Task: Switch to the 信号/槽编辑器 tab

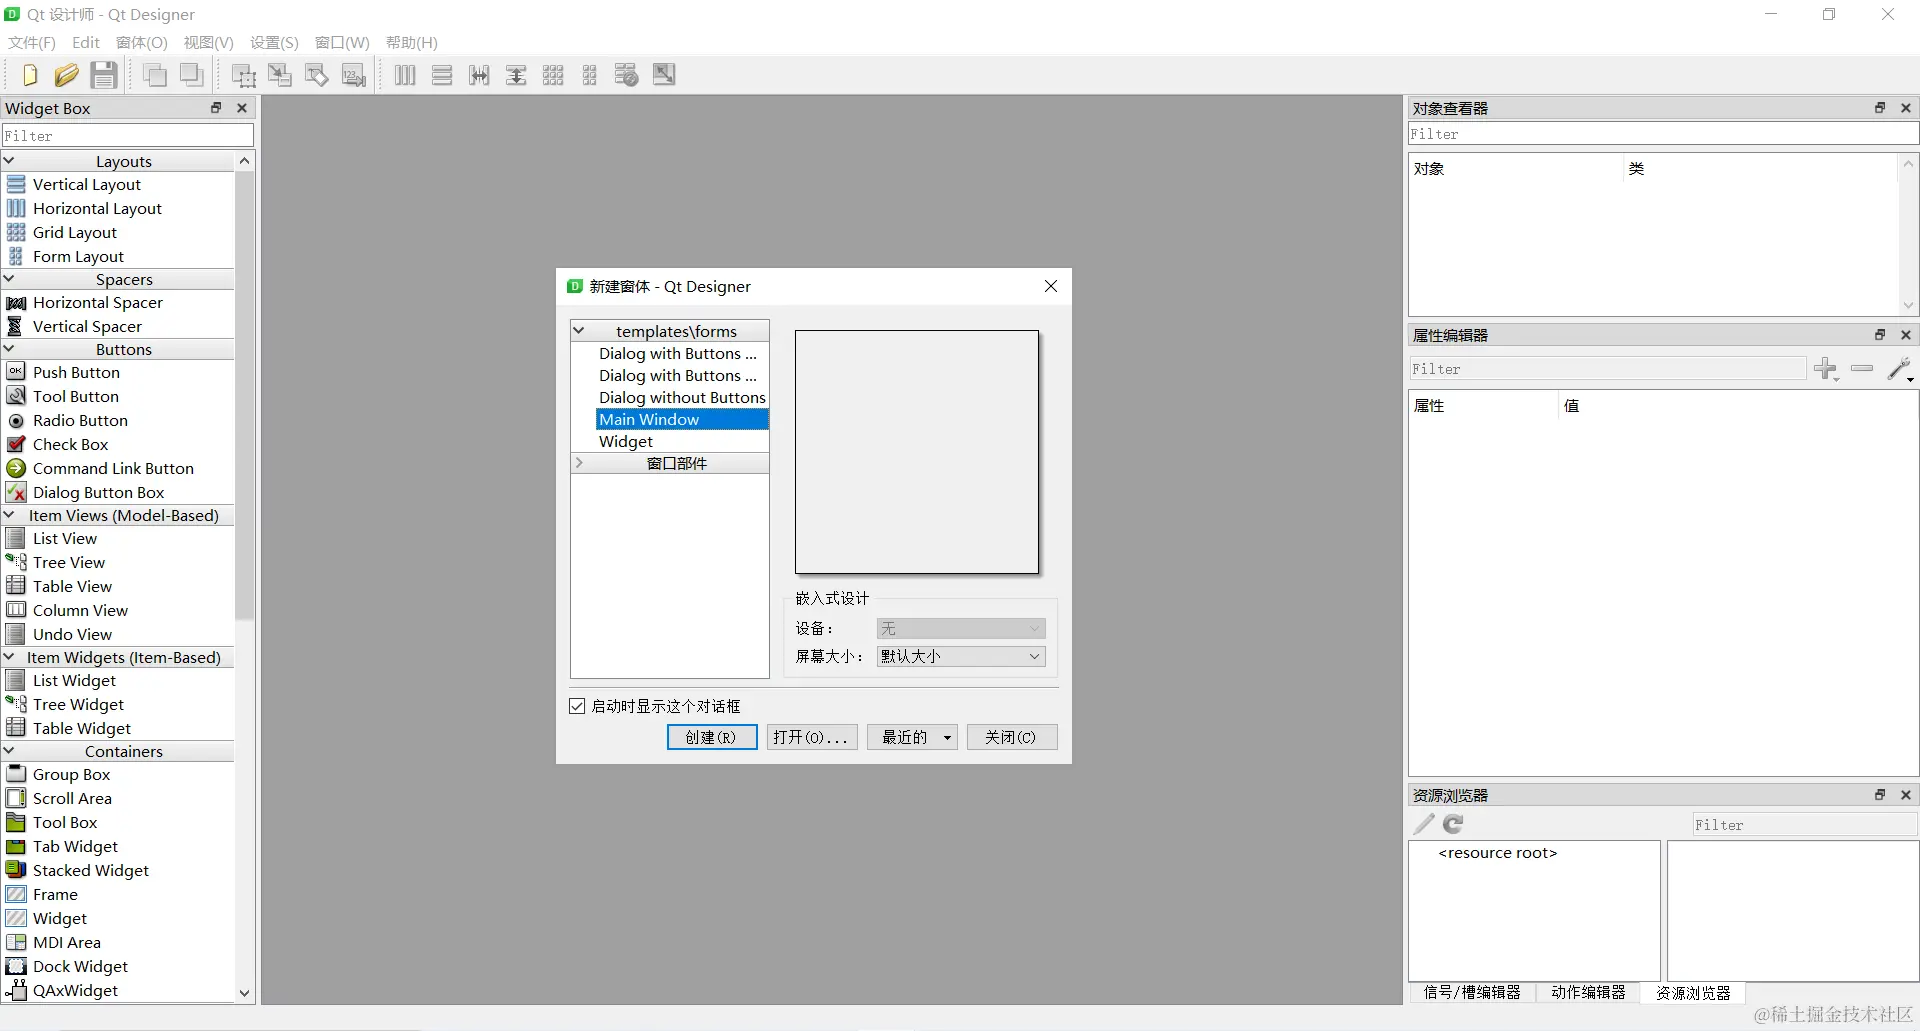Action: coord(1472,992)
